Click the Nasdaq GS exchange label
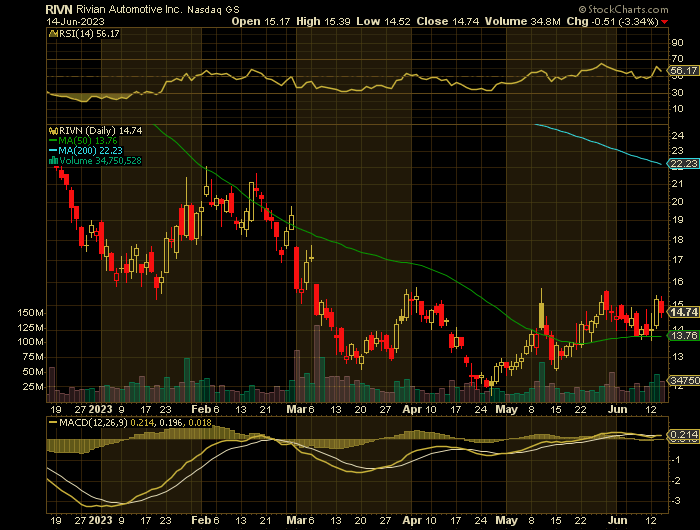Viewport: 700px width, 530px height. [213, 10]
